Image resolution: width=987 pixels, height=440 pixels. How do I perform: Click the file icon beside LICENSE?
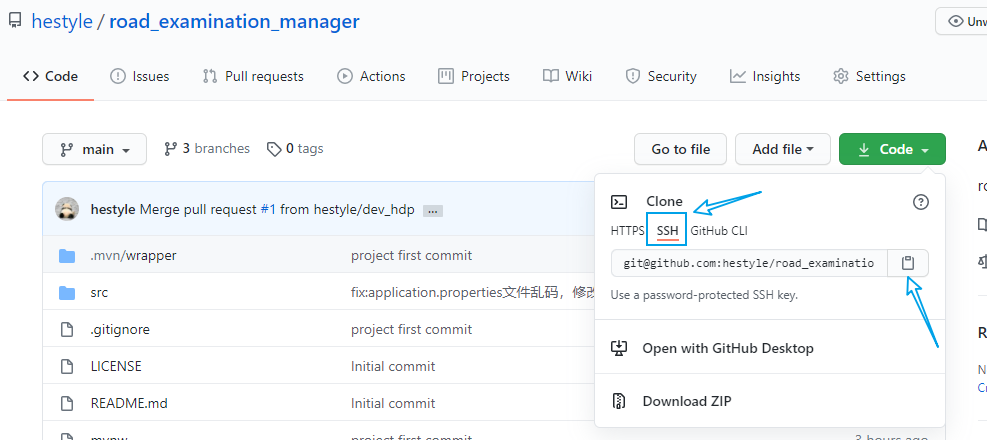[67, 366]
